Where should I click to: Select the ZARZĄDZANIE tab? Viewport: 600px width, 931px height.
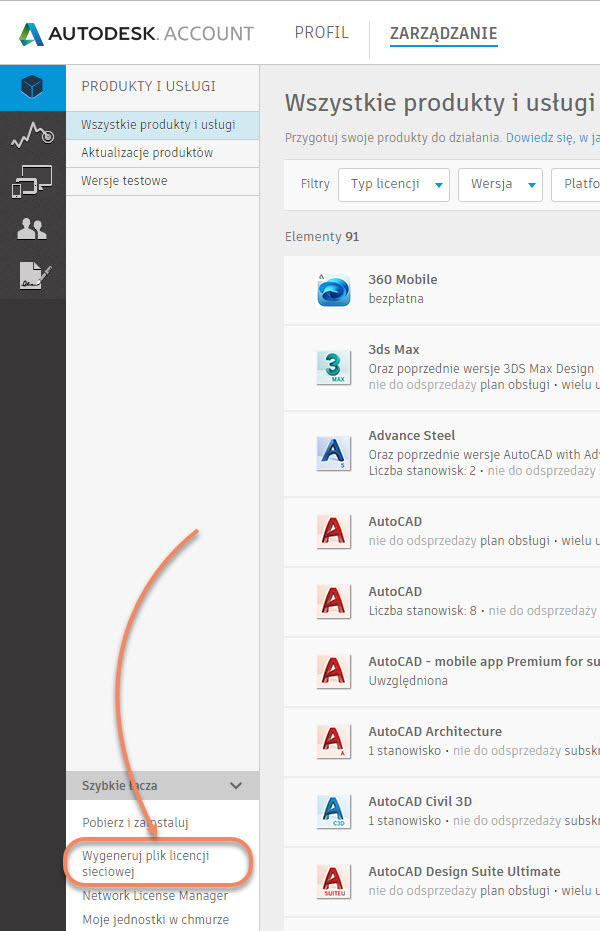(443, 34)
